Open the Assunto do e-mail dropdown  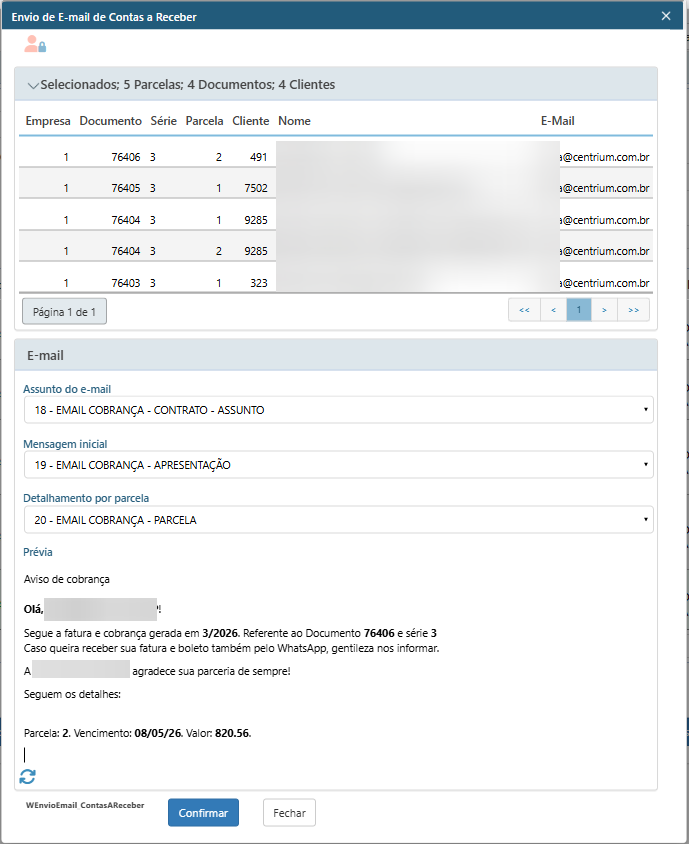pos(338,410)
